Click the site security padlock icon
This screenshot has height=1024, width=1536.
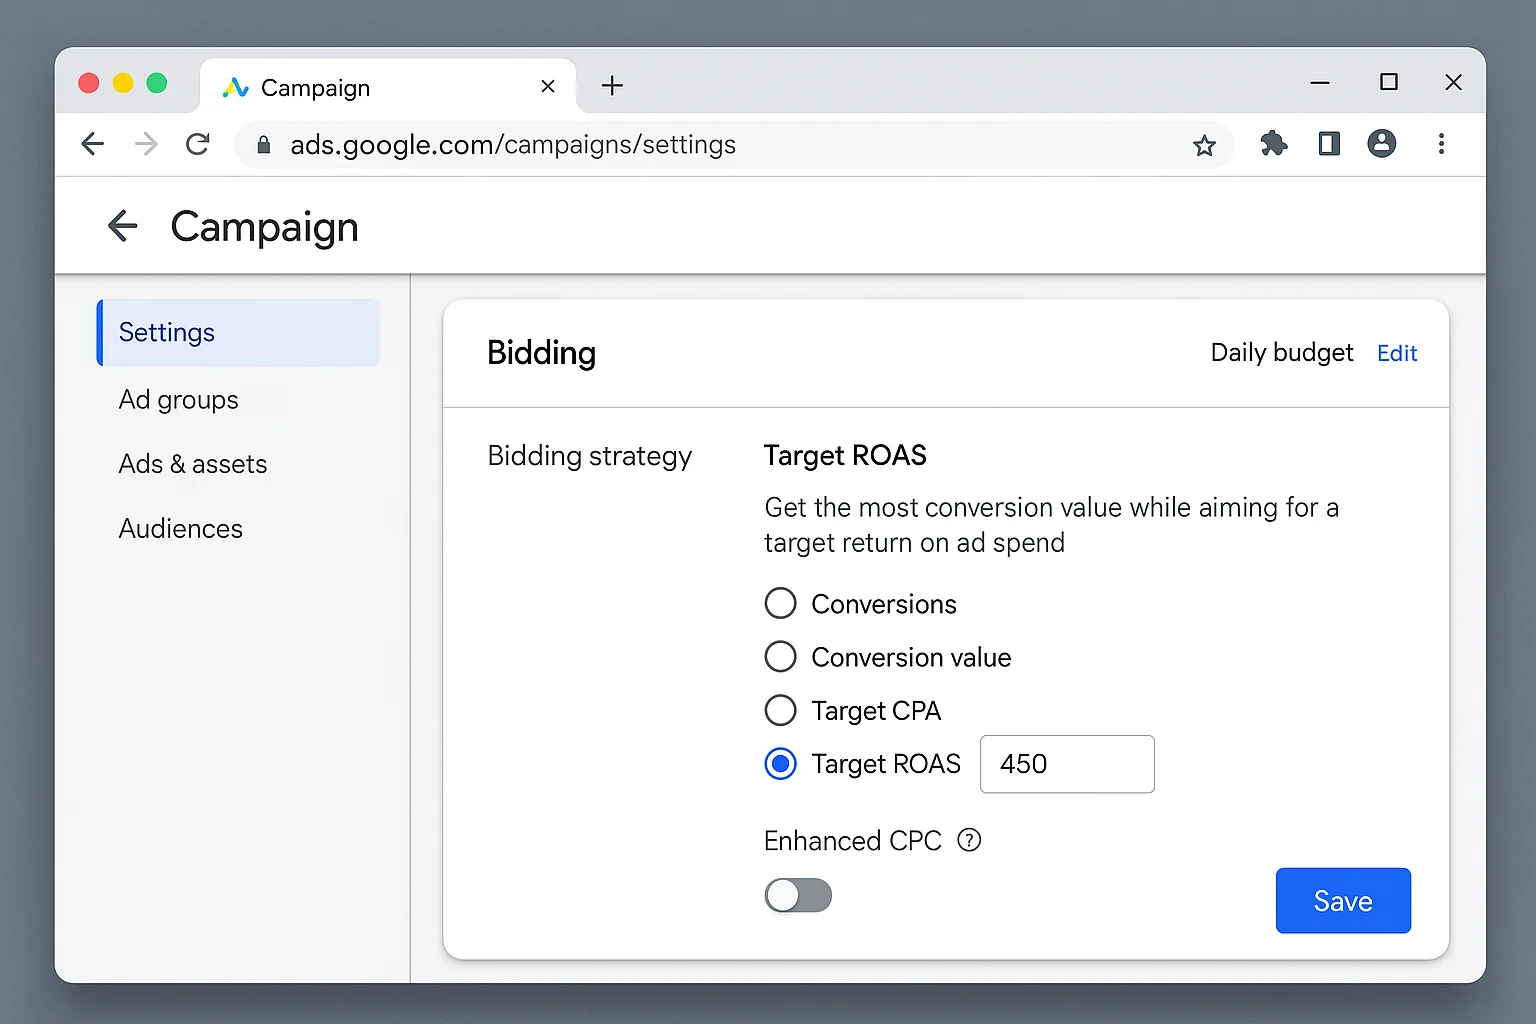click(x=263, y=144)
